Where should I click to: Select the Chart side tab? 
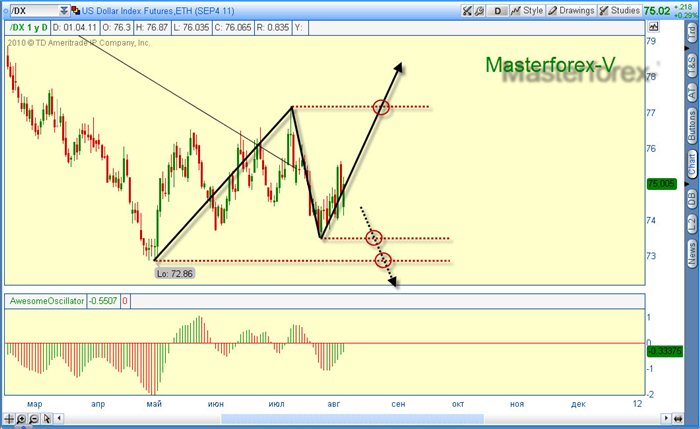pyautogui.click(x=692, y=164)
